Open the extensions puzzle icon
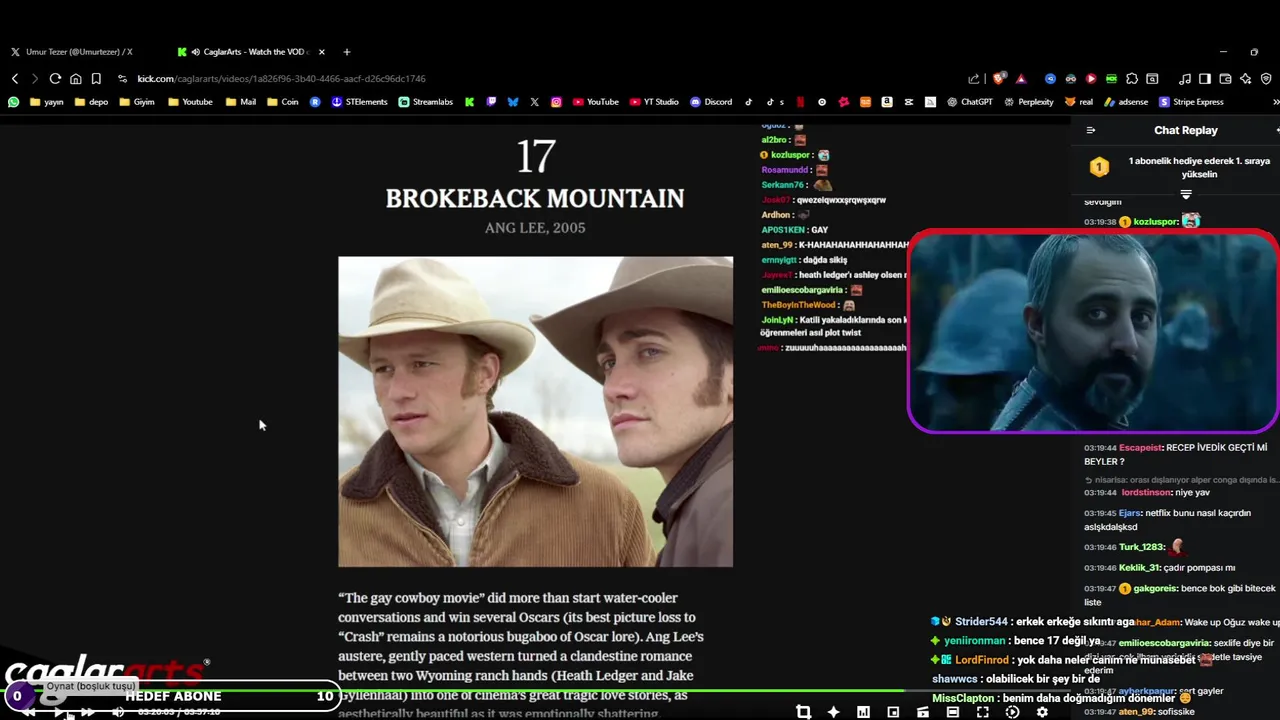 1132,79
